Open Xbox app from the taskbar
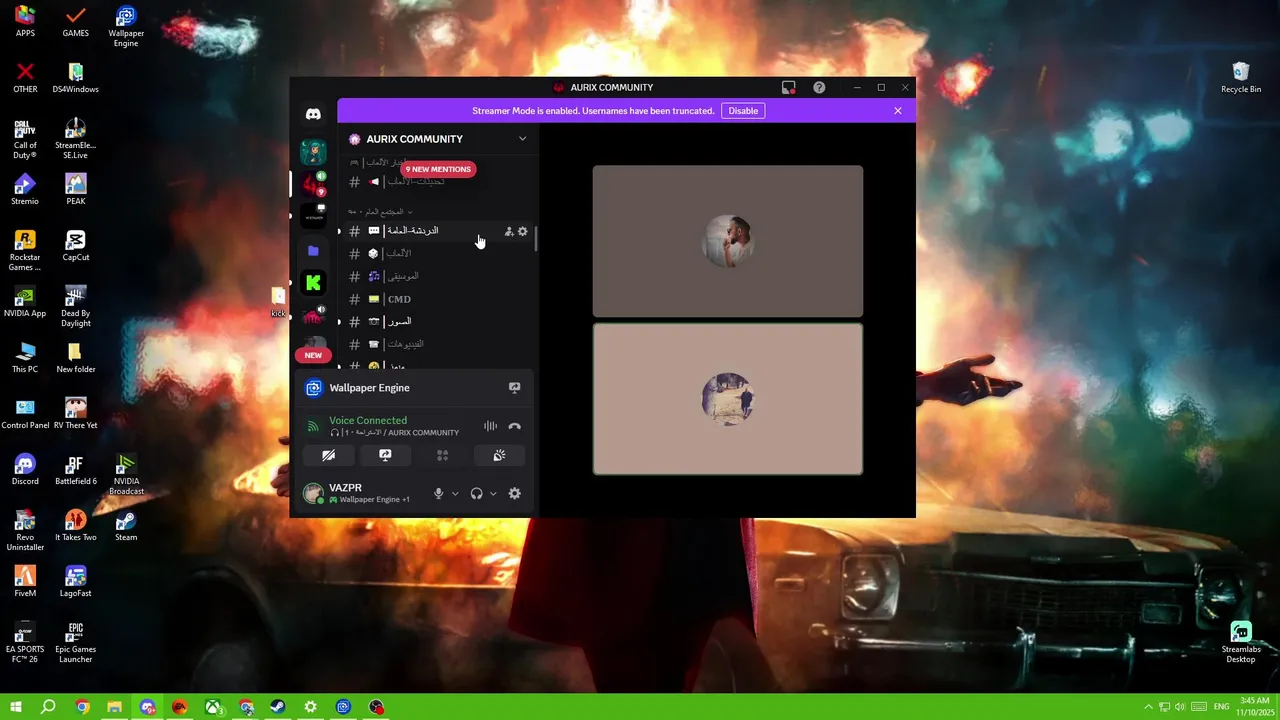The image size is (1280, 720). tap(213, 707)
